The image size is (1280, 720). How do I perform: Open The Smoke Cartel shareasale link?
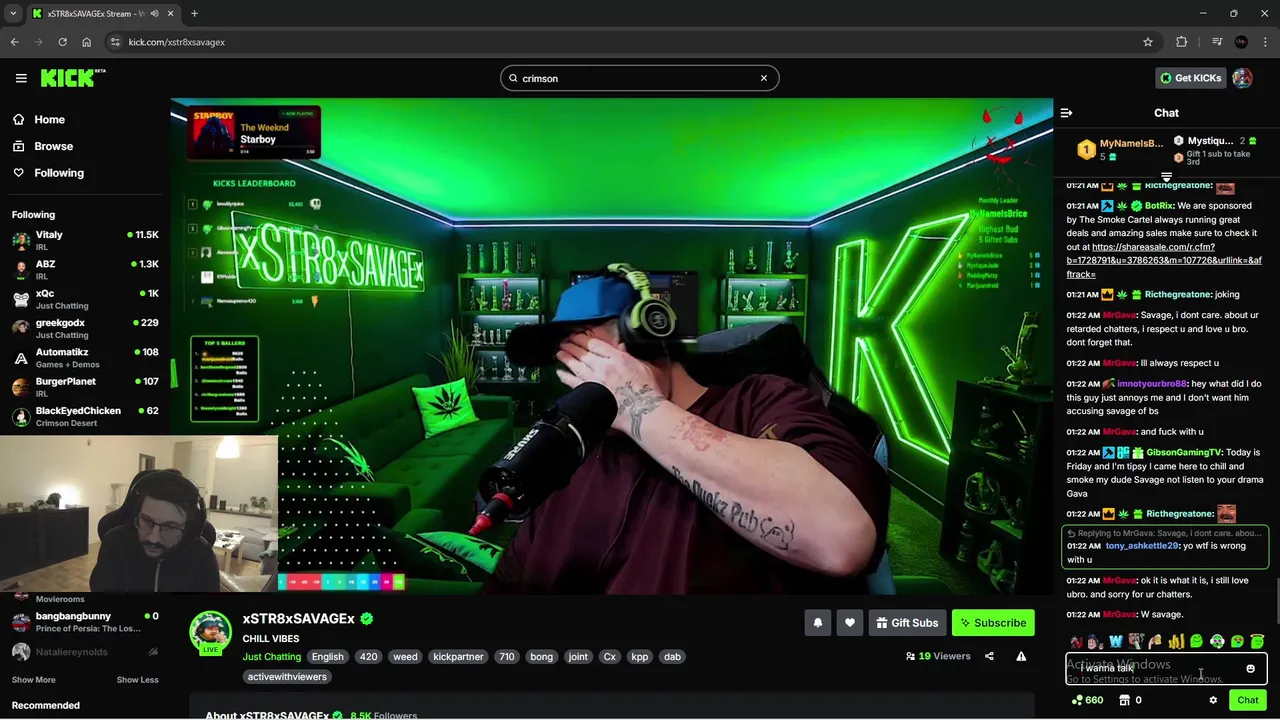(1164, 260)
